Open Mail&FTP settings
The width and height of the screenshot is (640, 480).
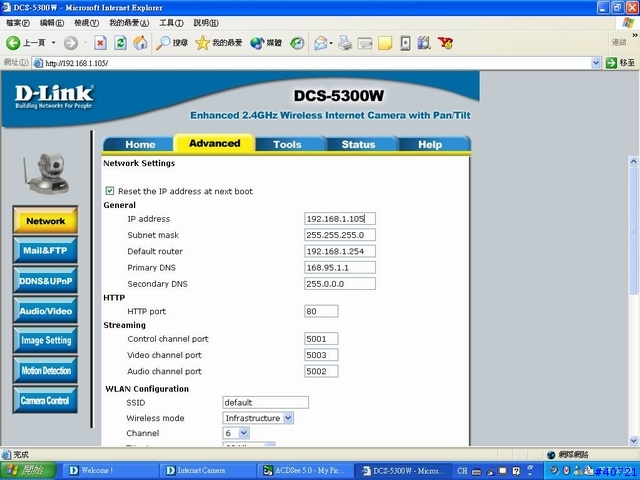(x=45, y=250)
